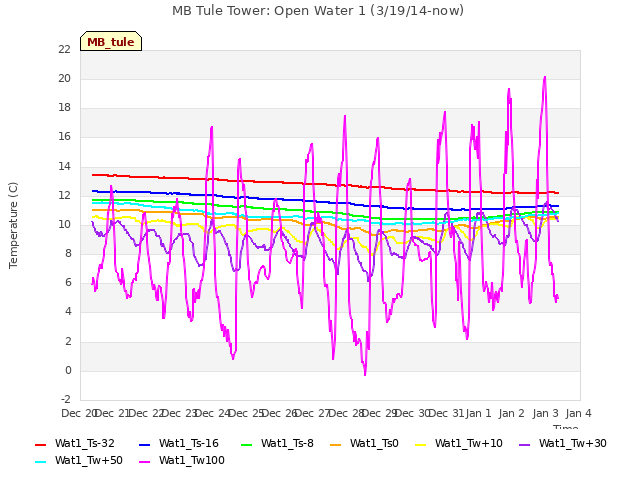
Task: Click the magenta peak near 20 on Jan 3
Action: click(544, 78)
